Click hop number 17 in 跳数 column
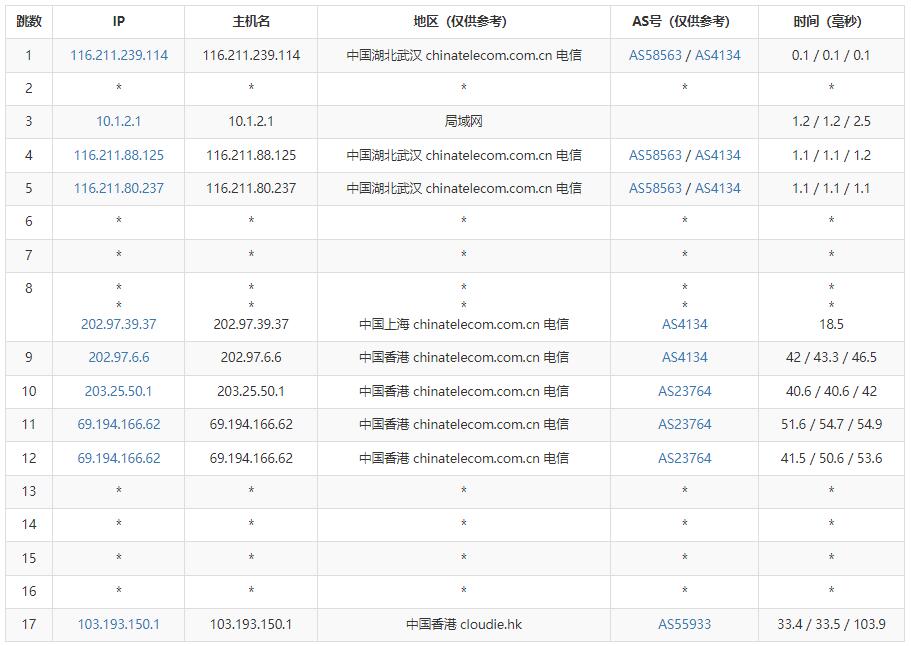This screenshot has width=911, height=646. pyautogui.click(x=29, y=625)
